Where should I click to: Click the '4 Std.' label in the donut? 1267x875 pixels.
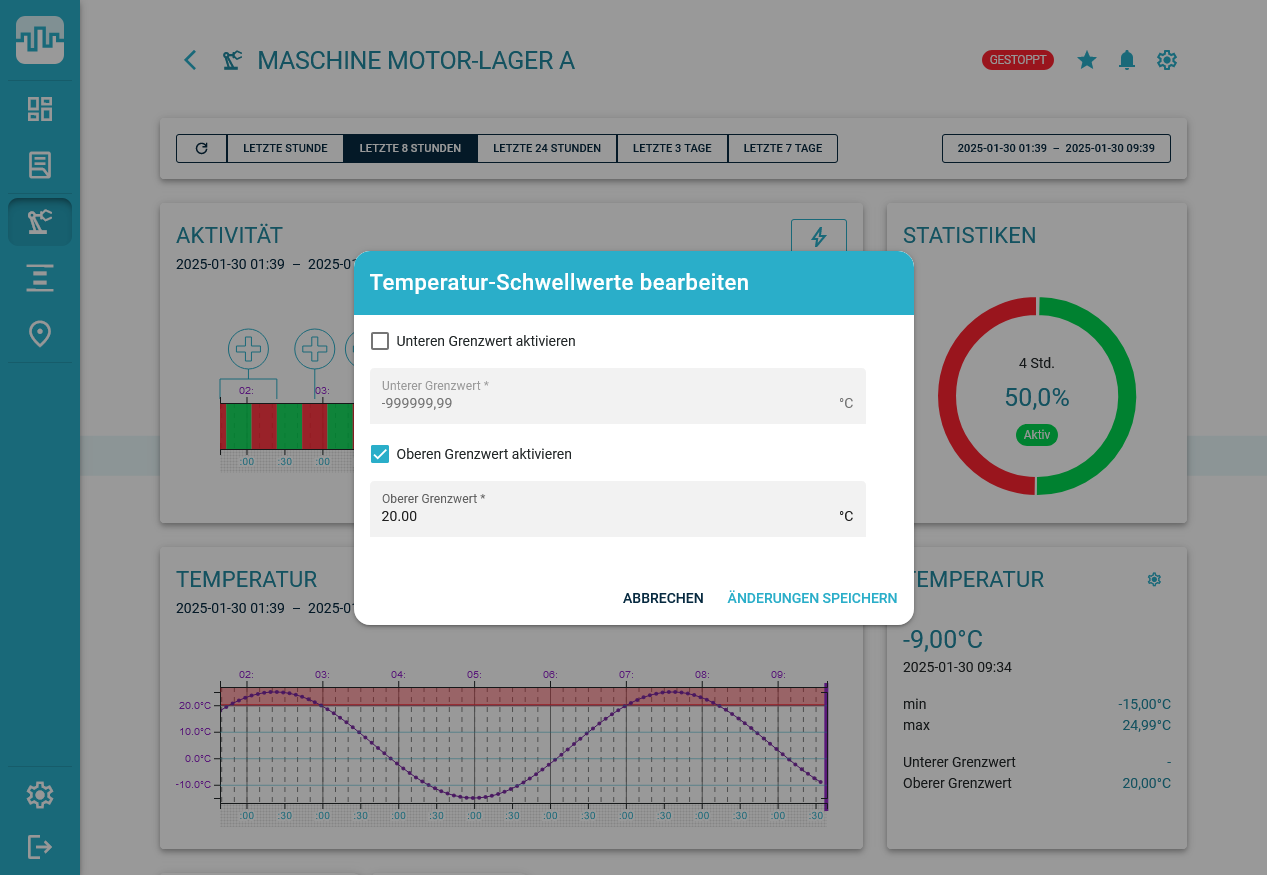coord(1037,363)
